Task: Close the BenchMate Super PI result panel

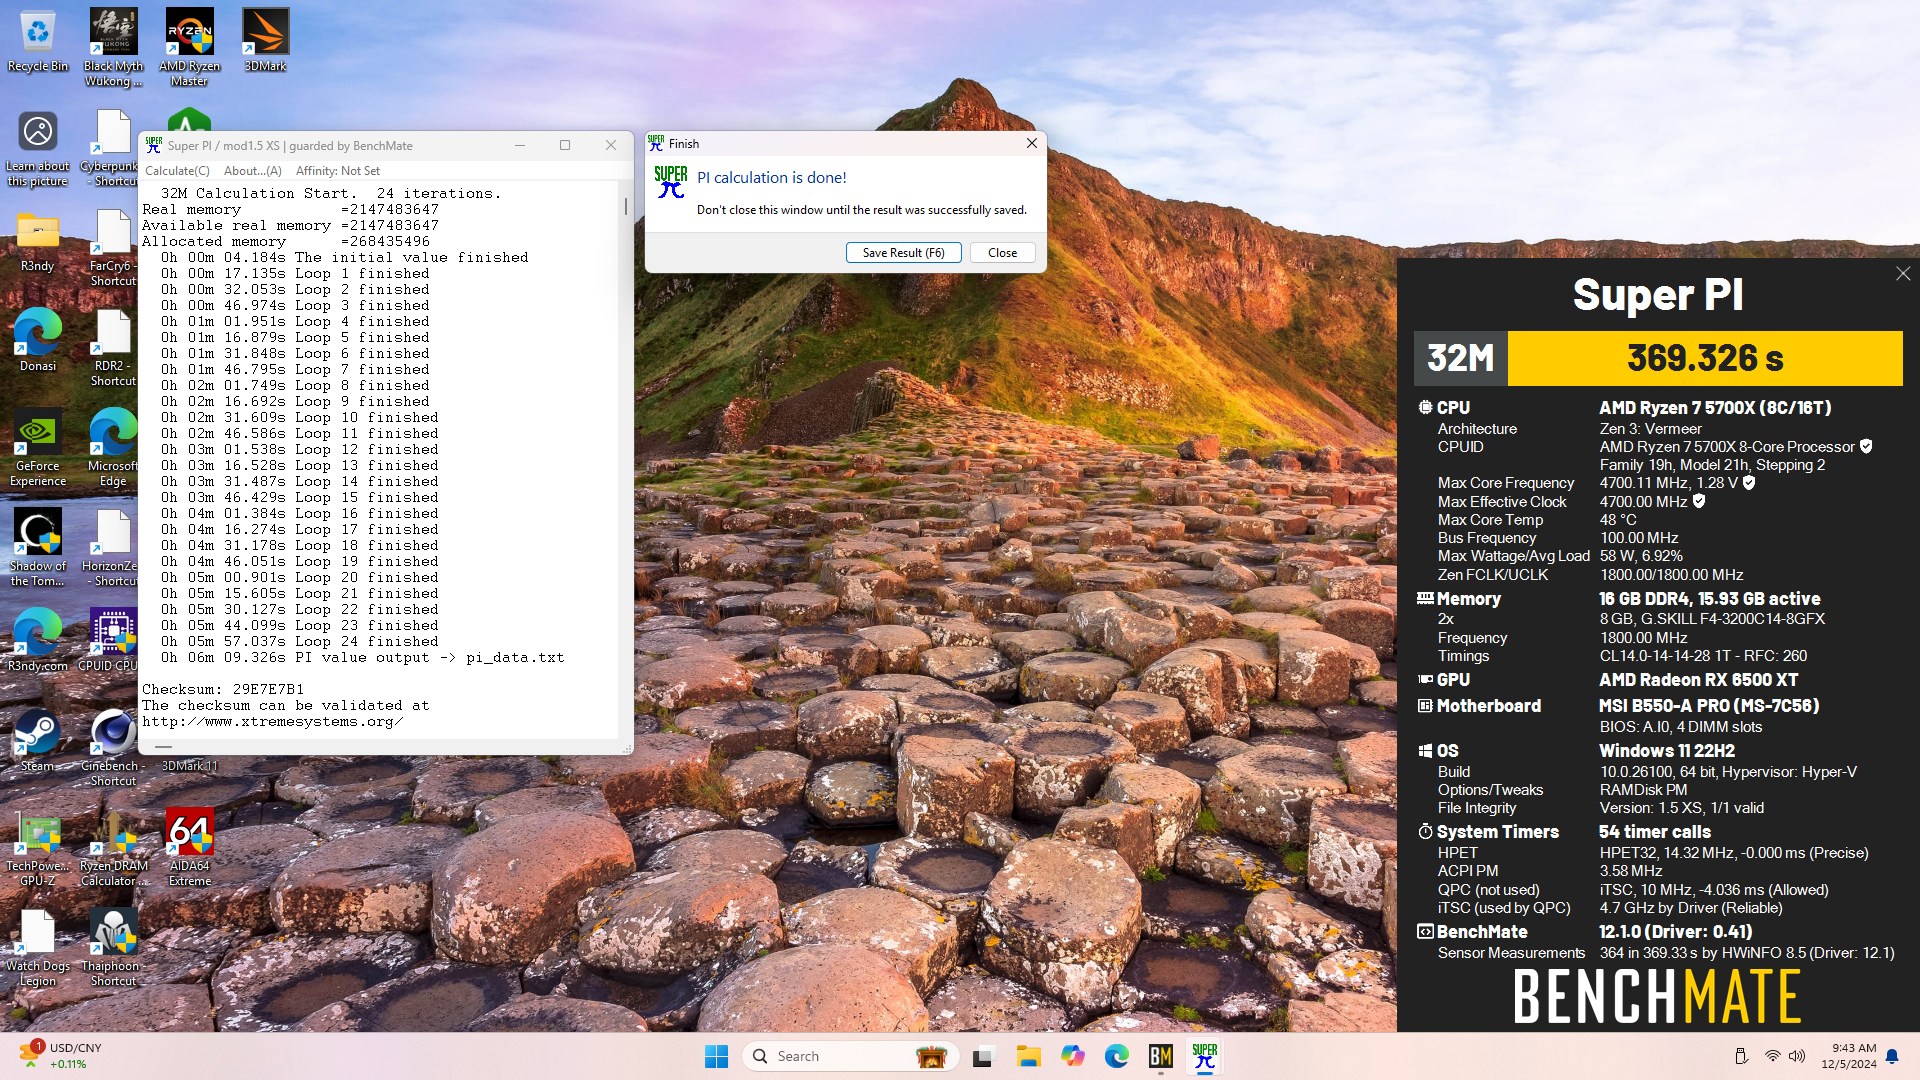Action: pyautogui.click(x=1902, y=274)
